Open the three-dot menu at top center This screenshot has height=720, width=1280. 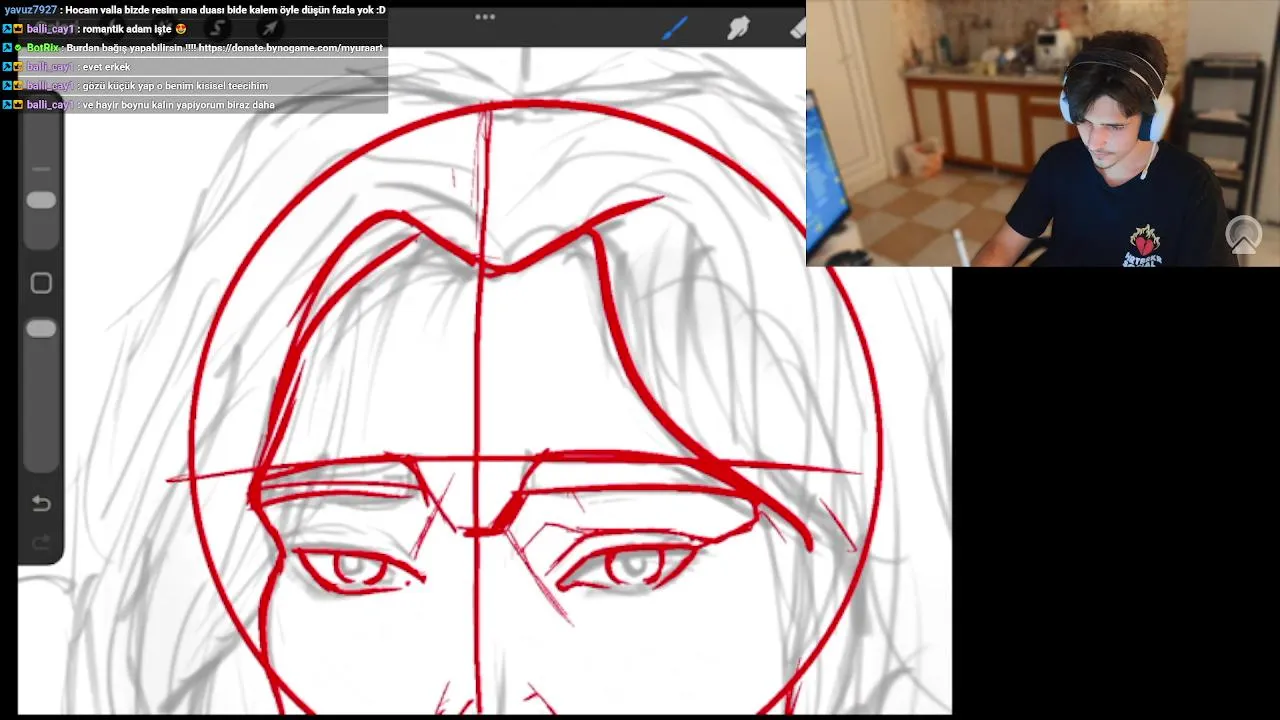485,17
